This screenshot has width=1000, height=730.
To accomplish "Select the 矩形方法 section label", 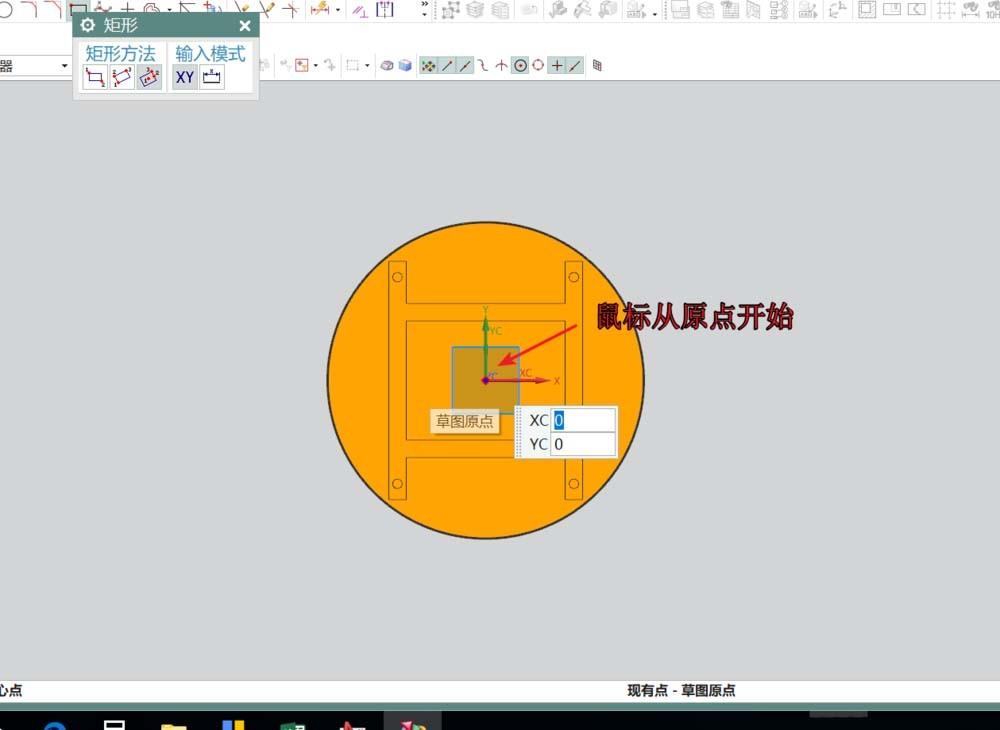I will tap(120, 53).
